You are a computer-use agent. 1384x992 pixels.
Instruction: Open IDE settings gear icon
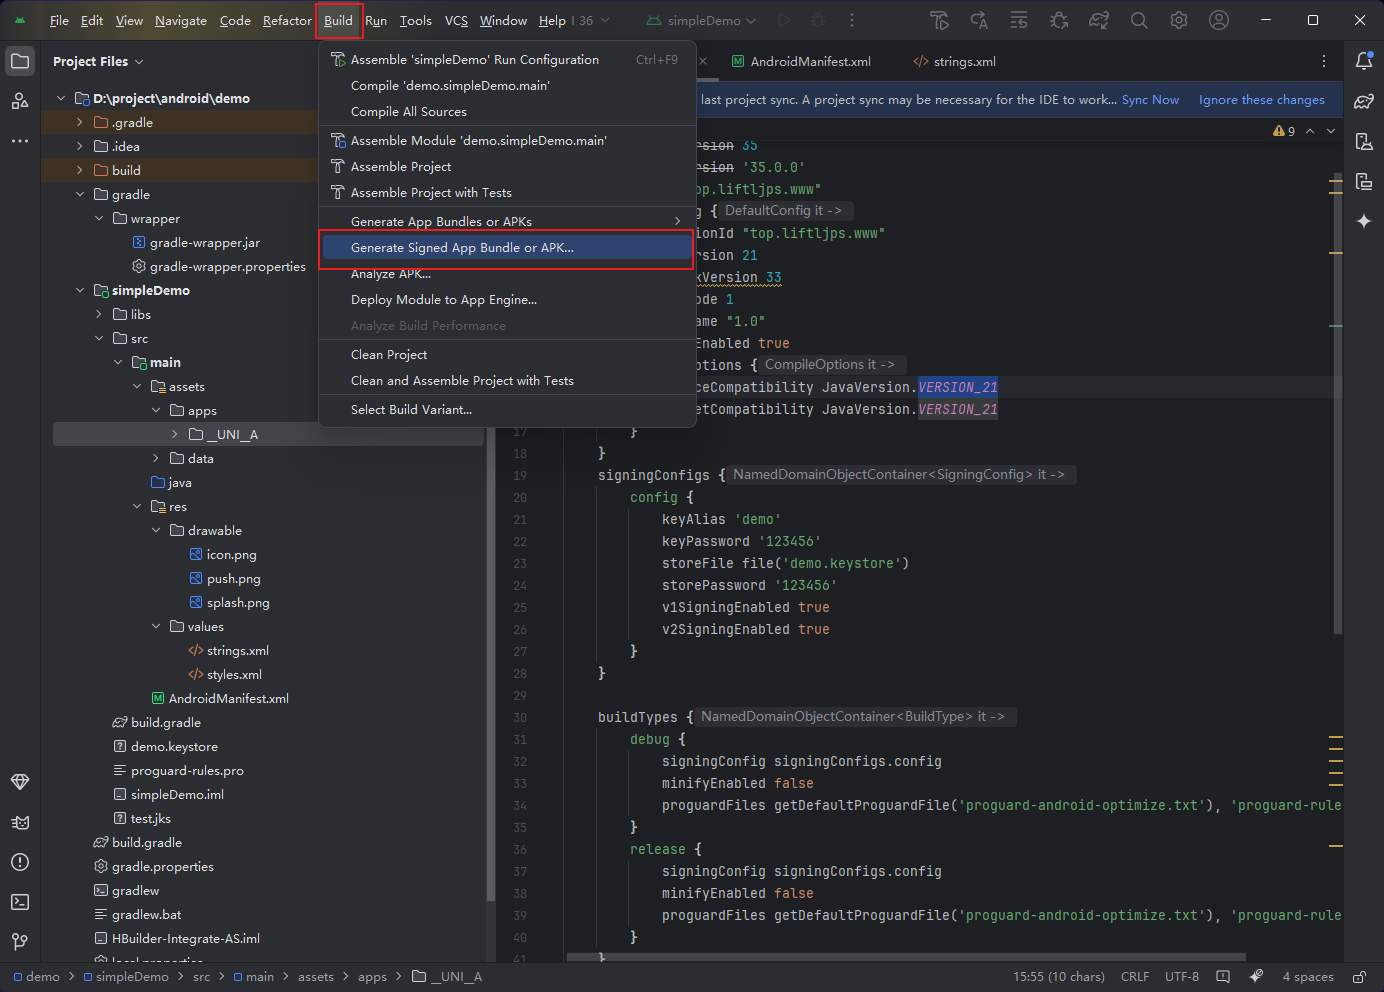pyautogui.click(x=1179, y=20)
